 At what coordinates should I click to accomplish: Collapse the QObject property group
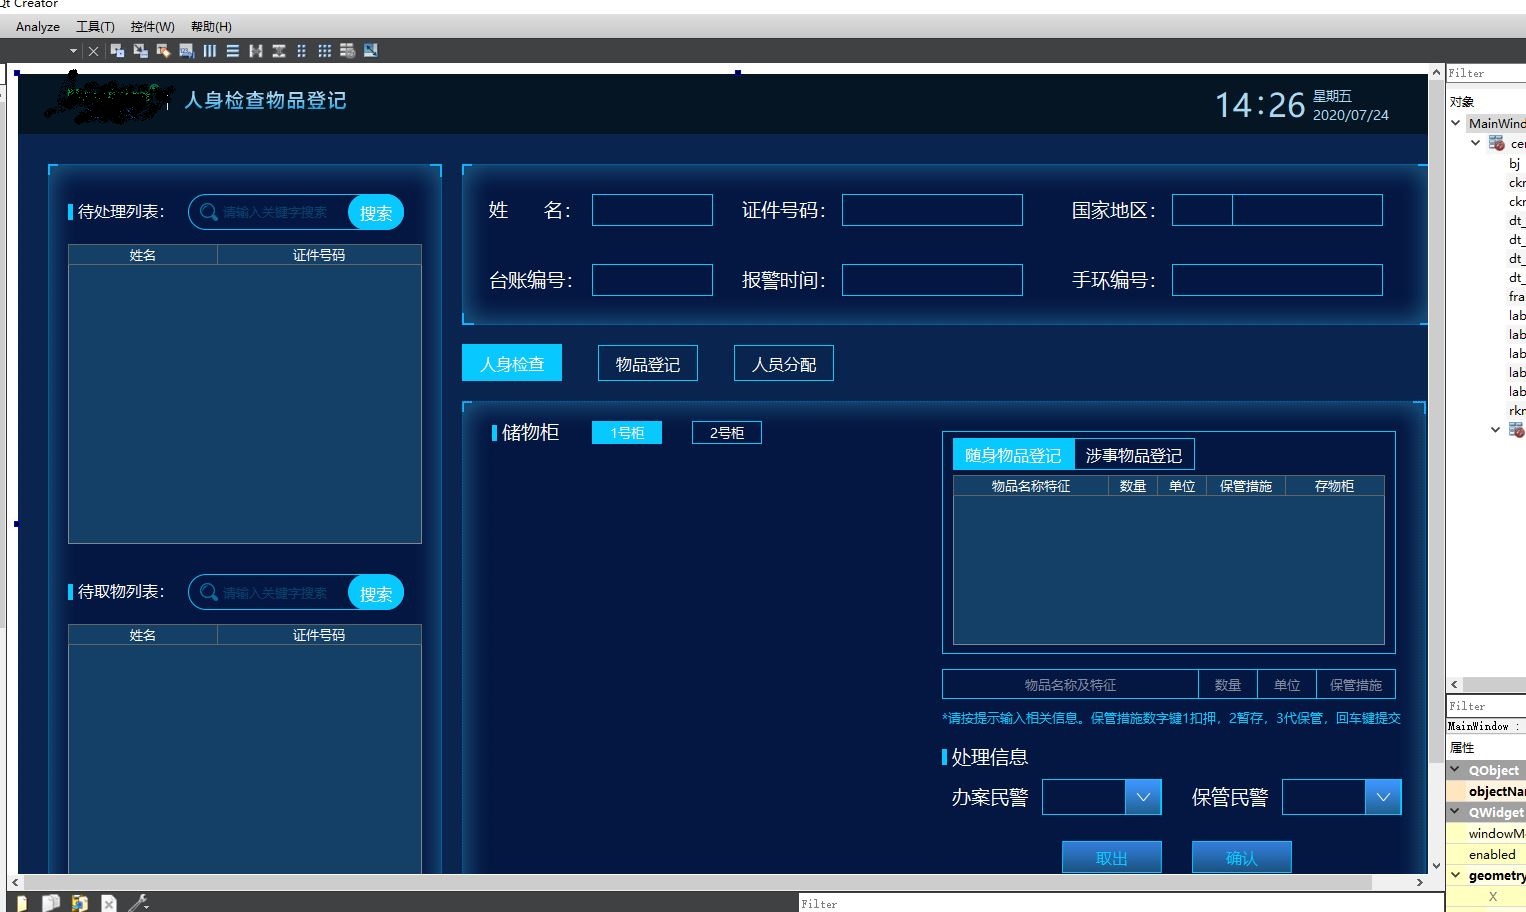[x=1455, y=770]
